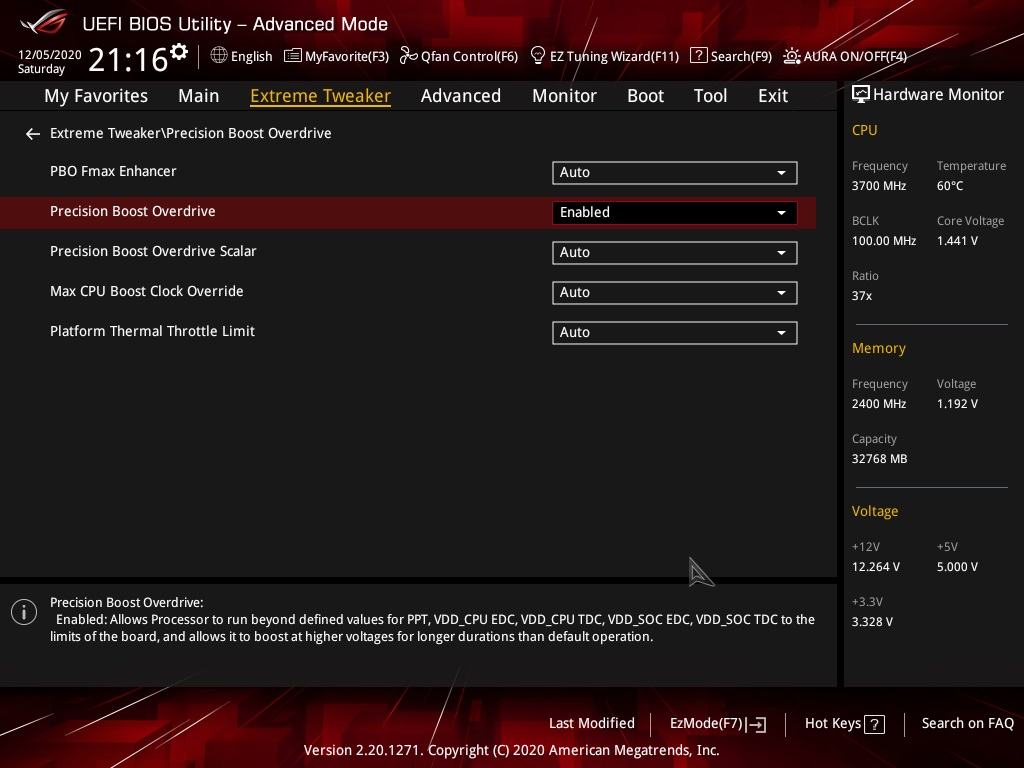Click the Search question mark icon
The image size is (1024, 768).
point(698,56)
